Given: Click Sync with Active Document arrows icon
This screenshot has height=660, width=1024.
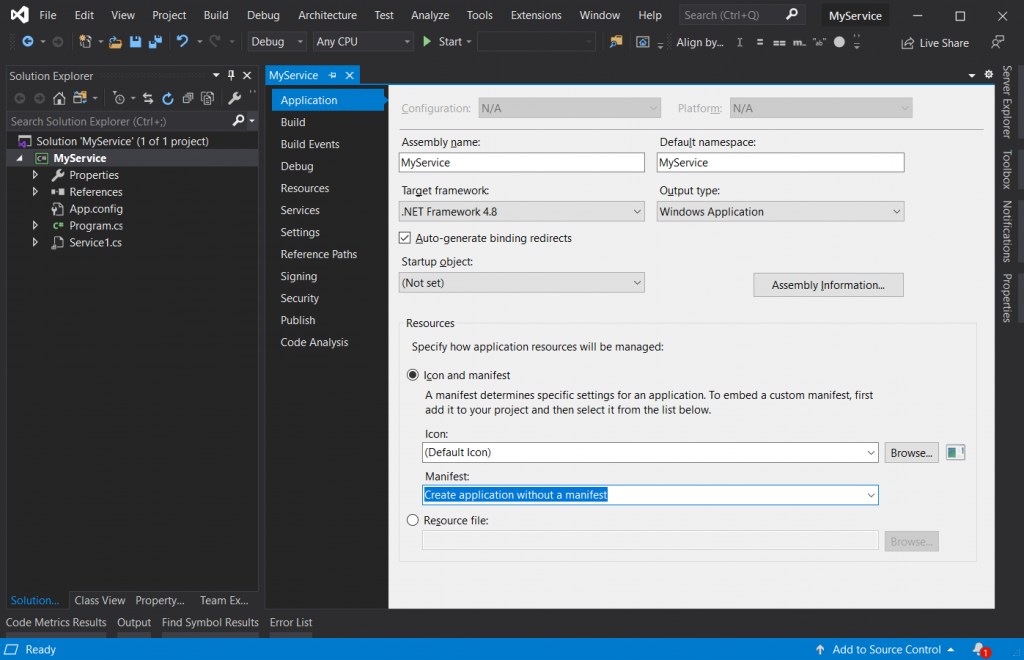Looking at the screenshot, I should [148, 99].
